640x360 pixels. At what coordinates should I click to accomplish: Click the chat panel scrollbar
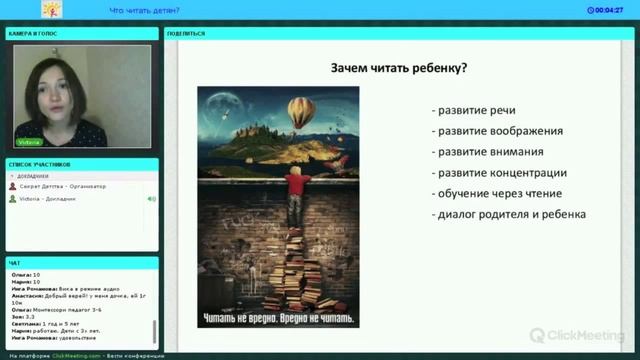tap(154, 331)
